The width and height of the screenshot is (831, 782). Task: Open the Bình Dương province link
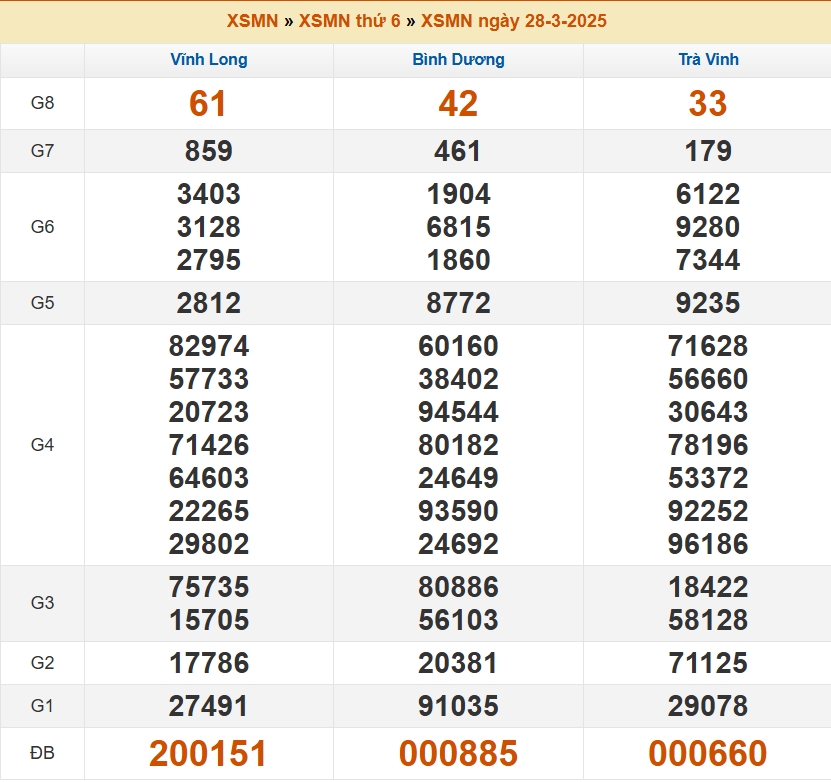(458, 59)
